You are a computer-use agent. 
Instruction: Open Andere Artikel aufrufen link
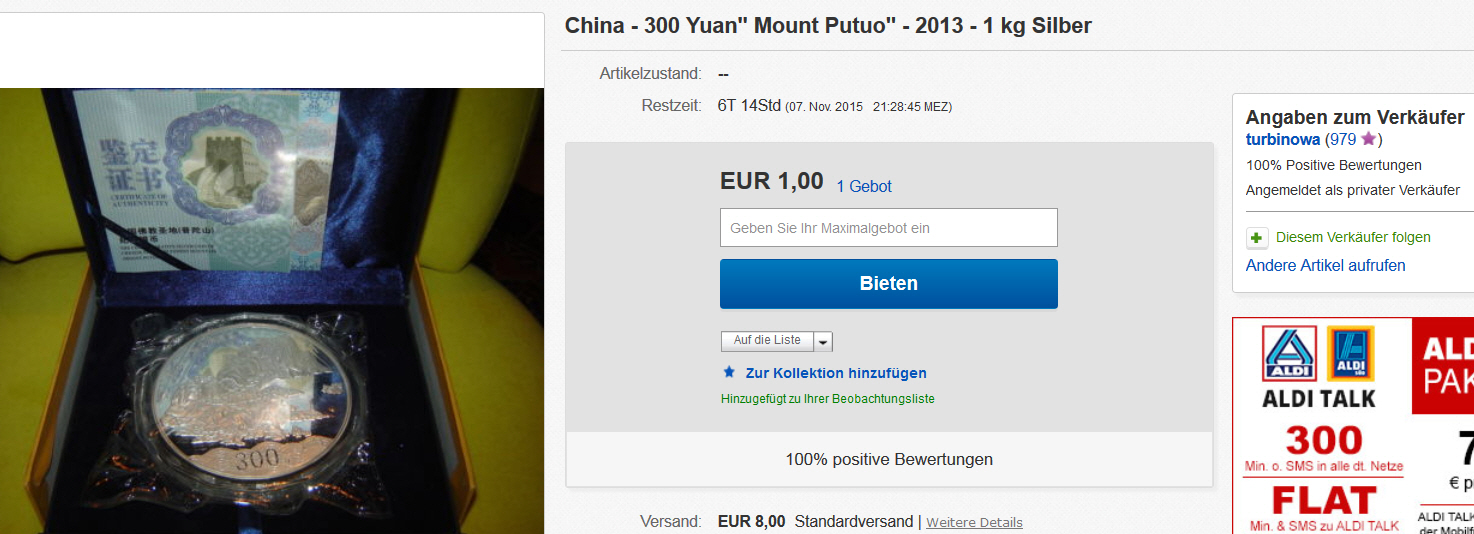[1325, 266]
